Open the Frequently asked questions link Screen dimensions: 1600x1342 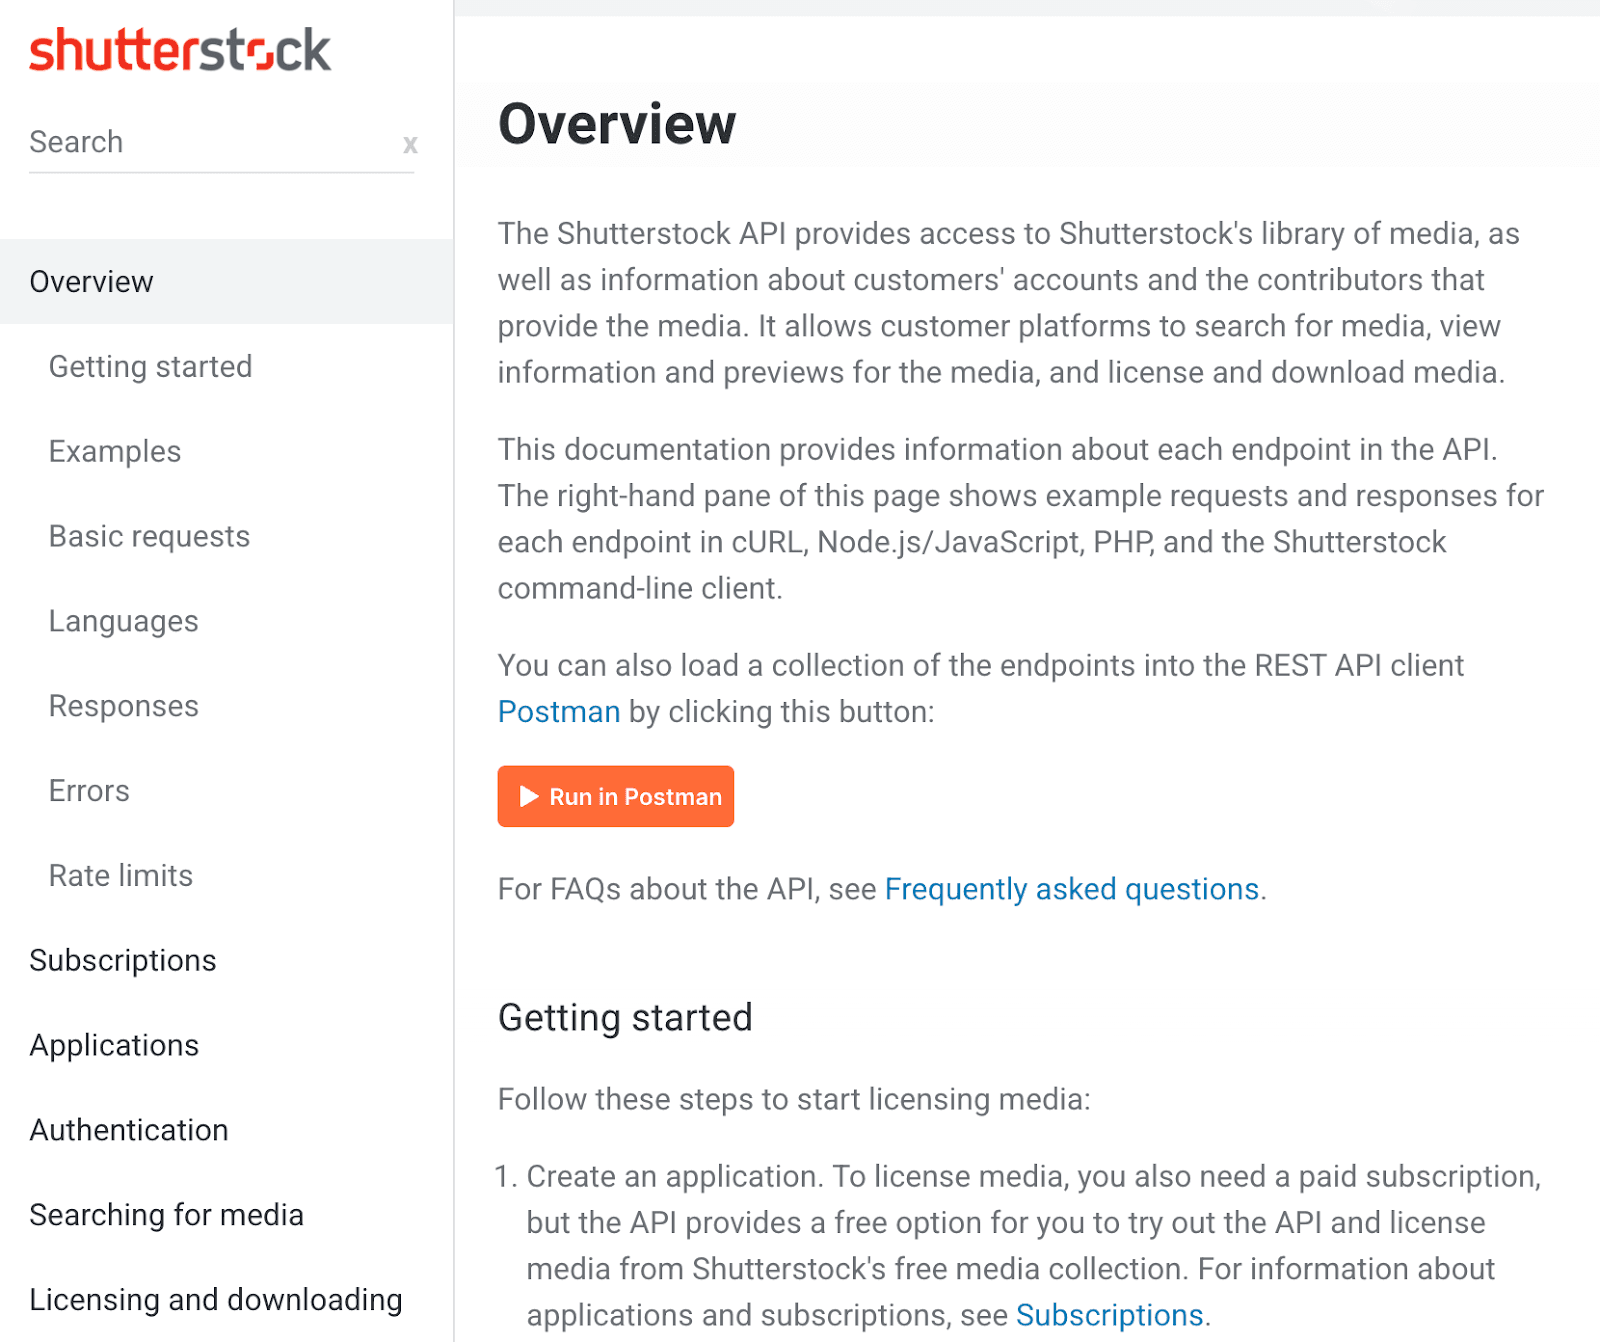coord(1071,888)
